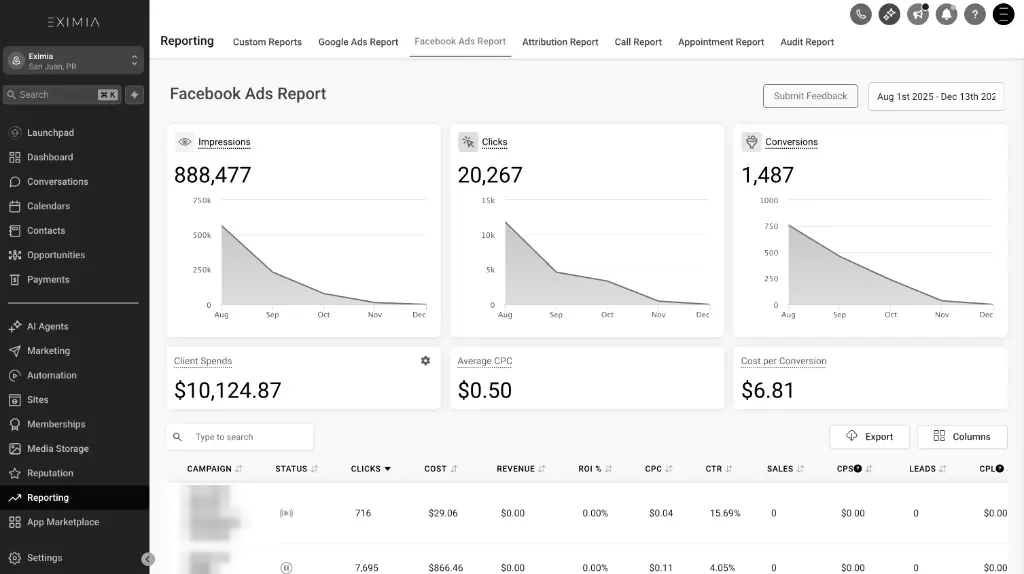Sort table by Status column
Screen dimensions: 1024x574
[x=296, y=469]
